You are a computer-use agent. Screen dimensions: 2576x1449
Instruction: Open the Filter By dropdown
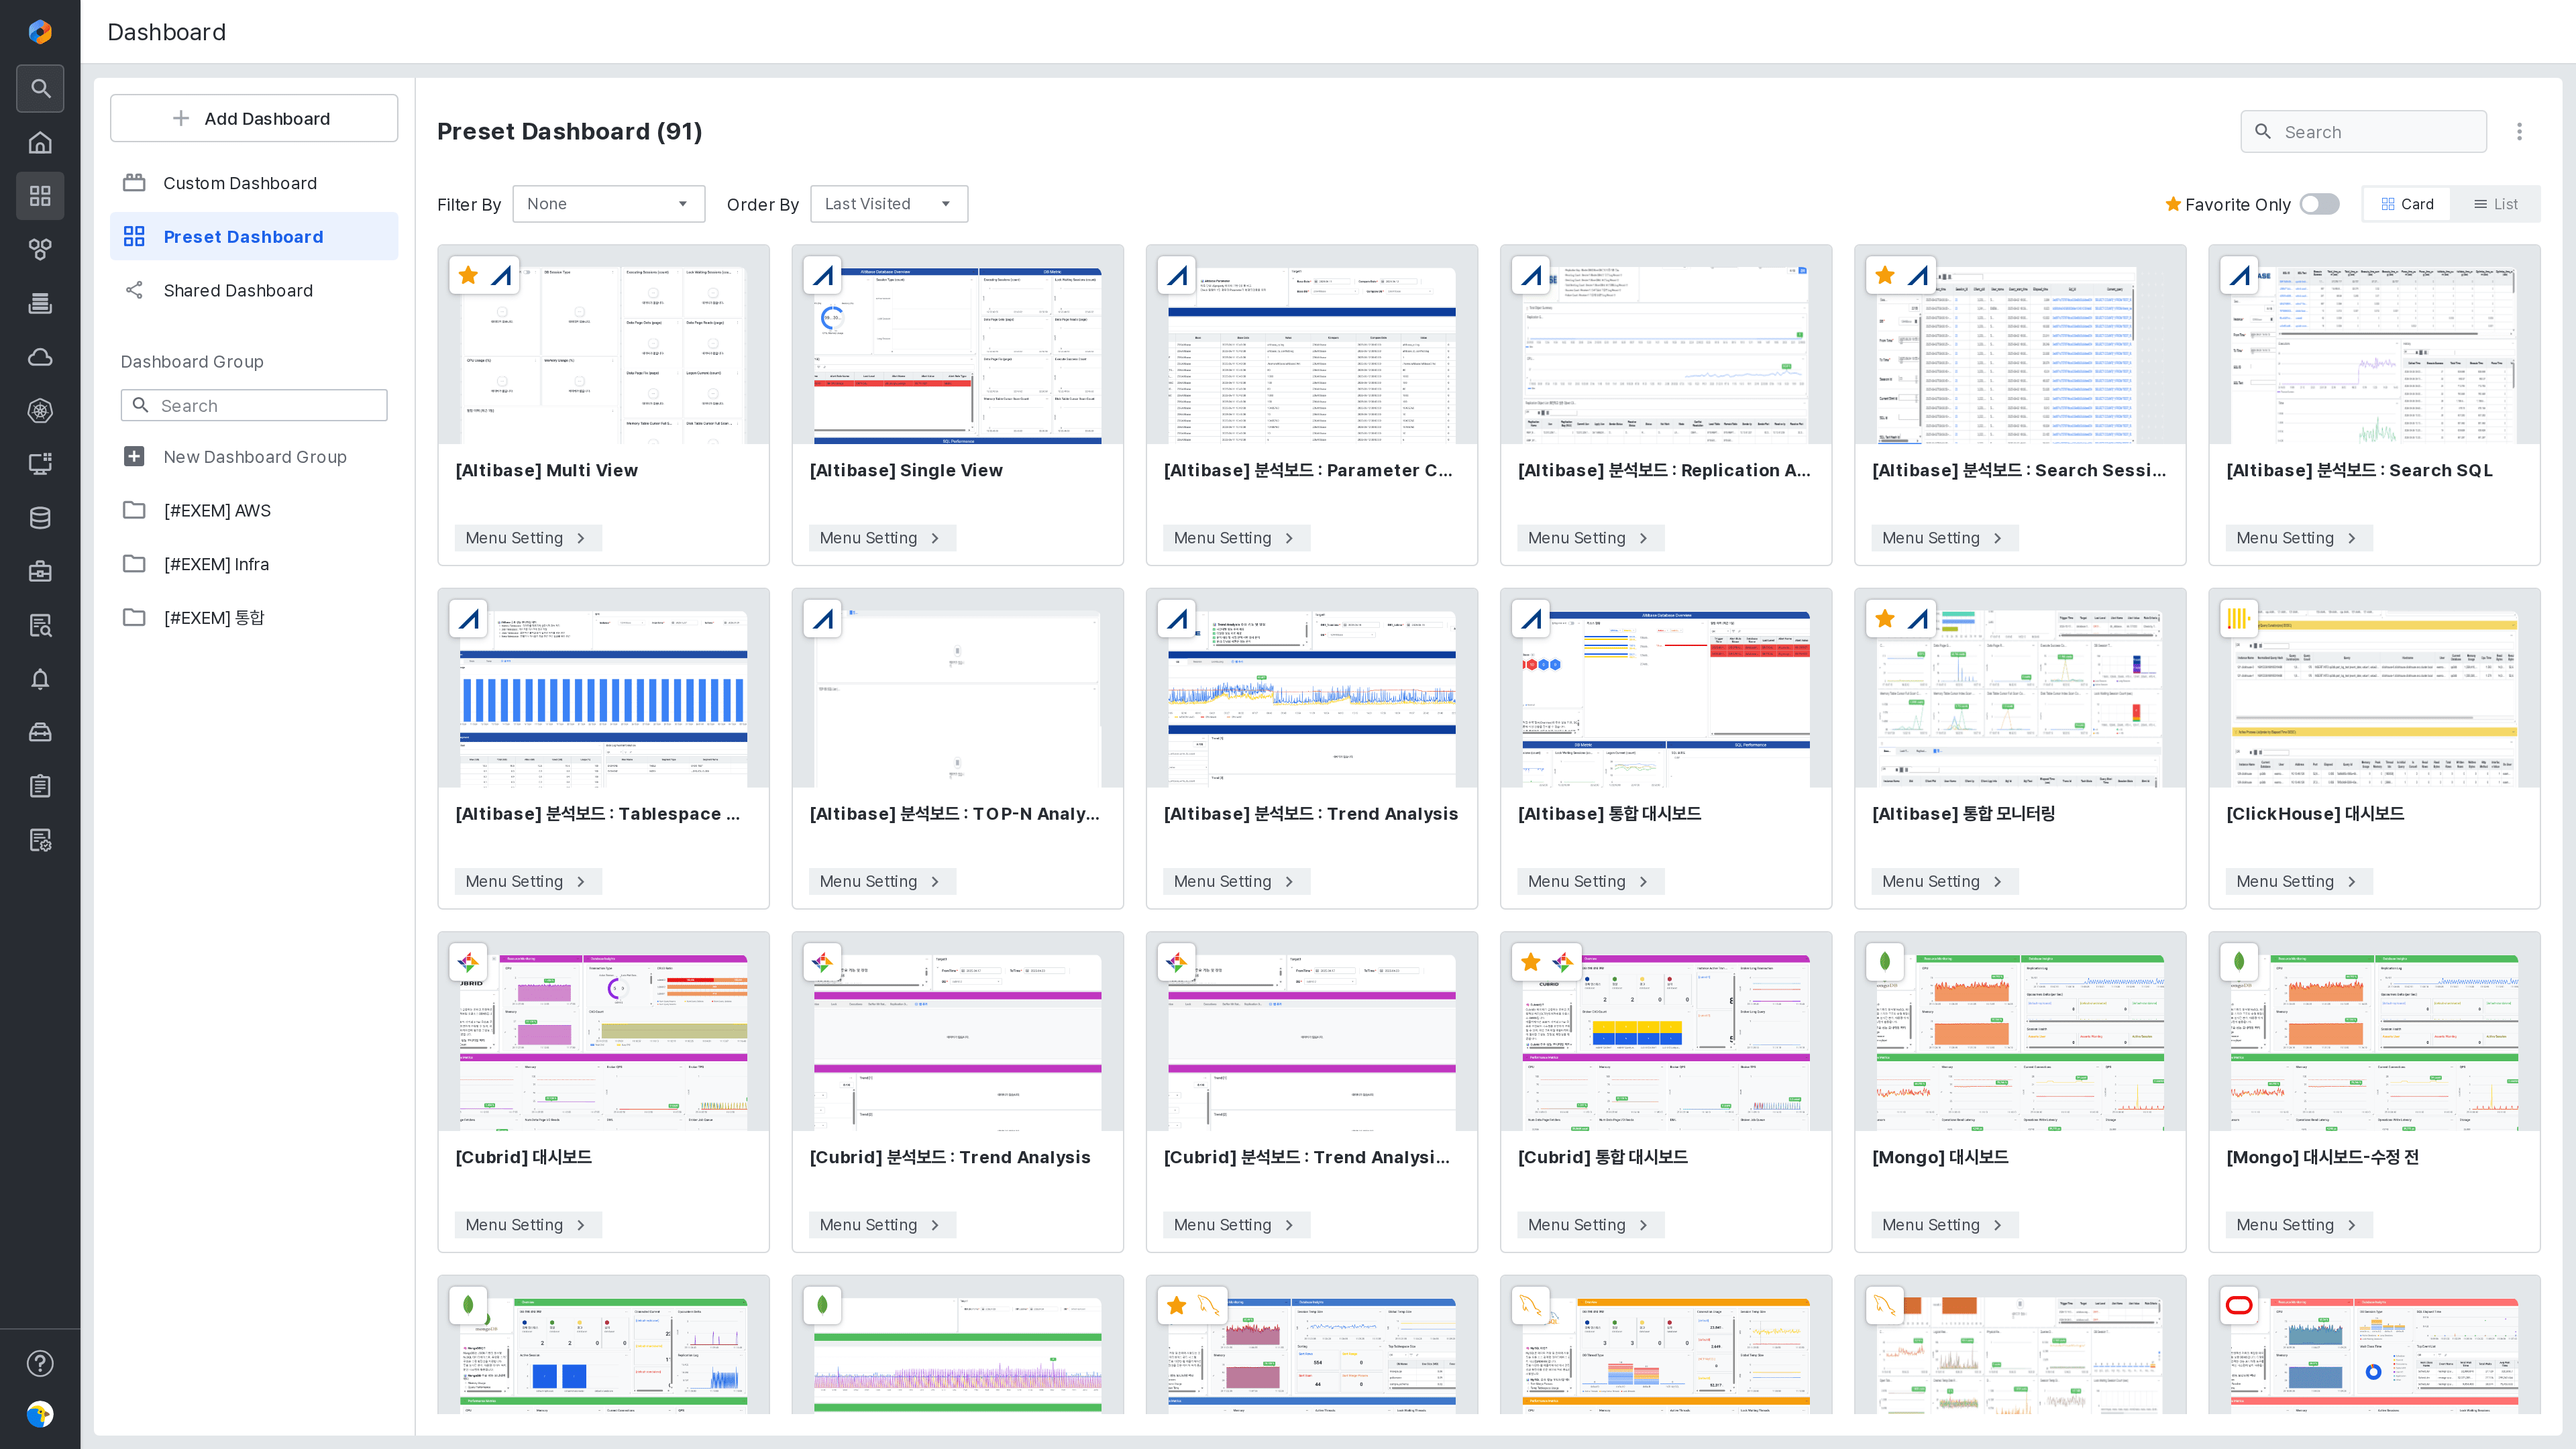tap(608, 204)
